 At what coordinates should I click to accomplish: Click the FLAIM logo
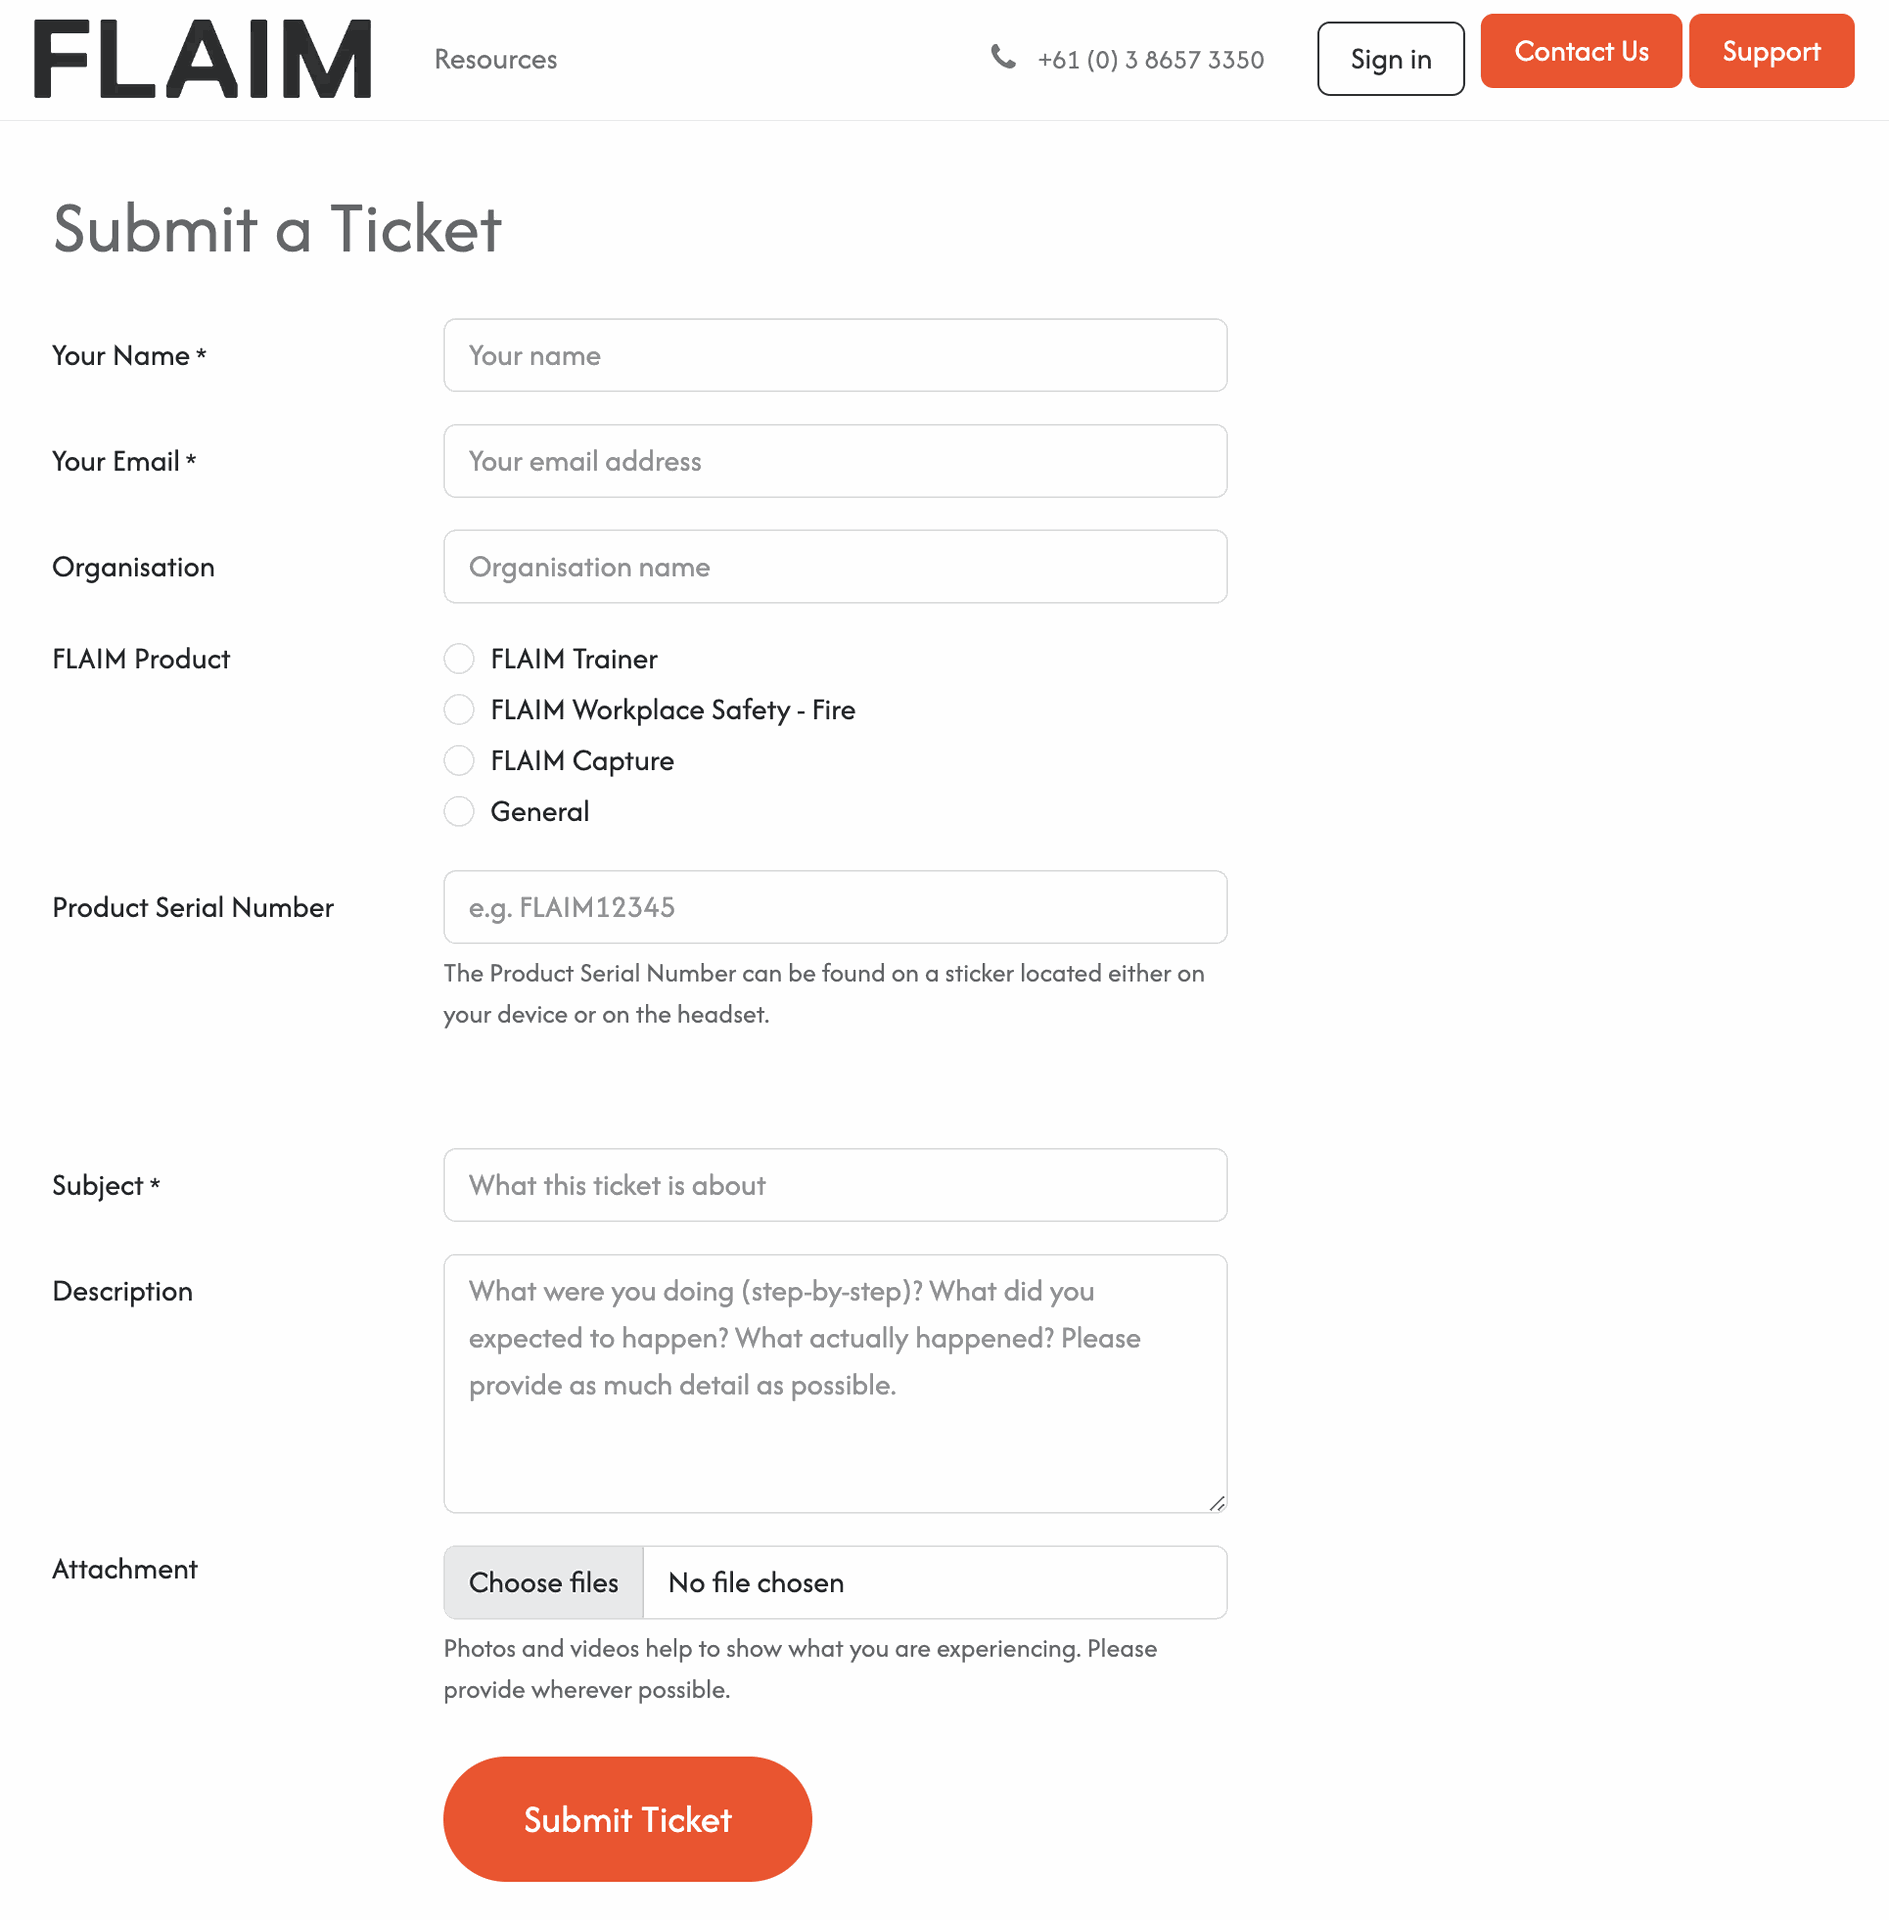202,59
